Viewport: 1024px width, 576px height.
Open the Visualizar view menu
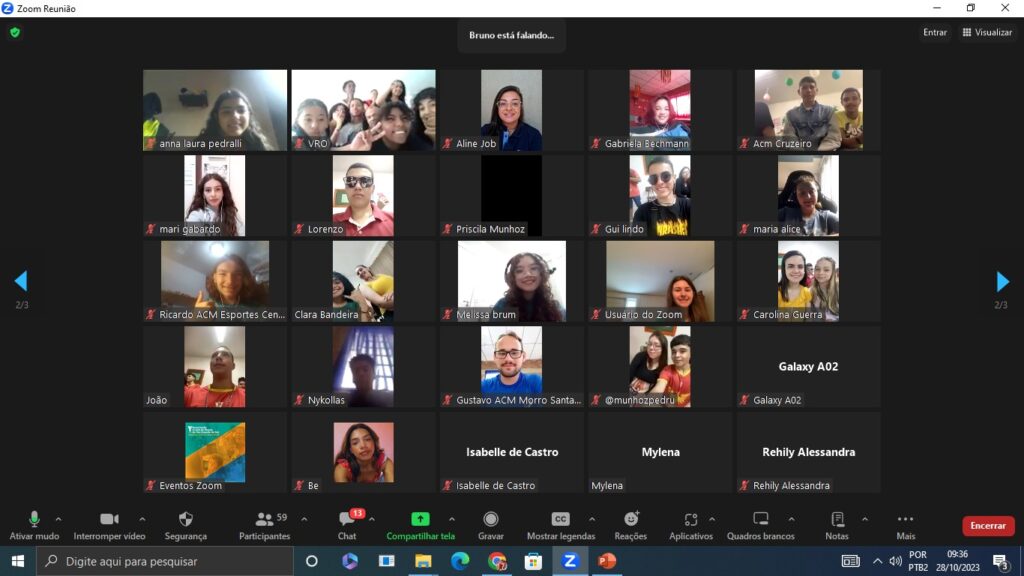pyautogui.click(x=987, y=32)
